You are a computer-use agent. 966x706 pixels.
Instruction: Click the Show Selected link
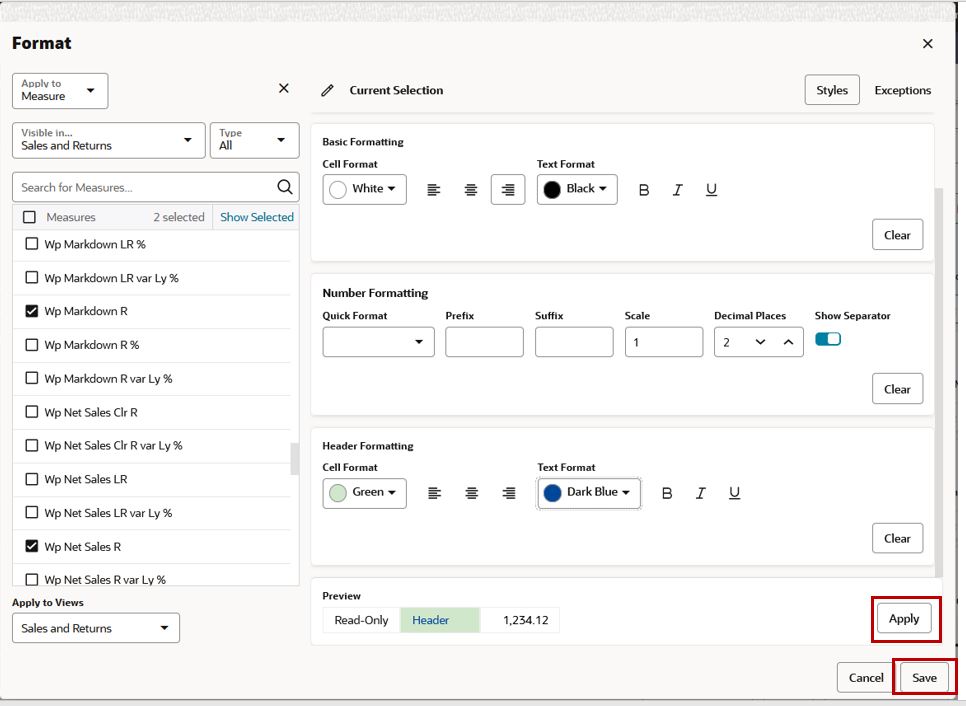(257, 217)
